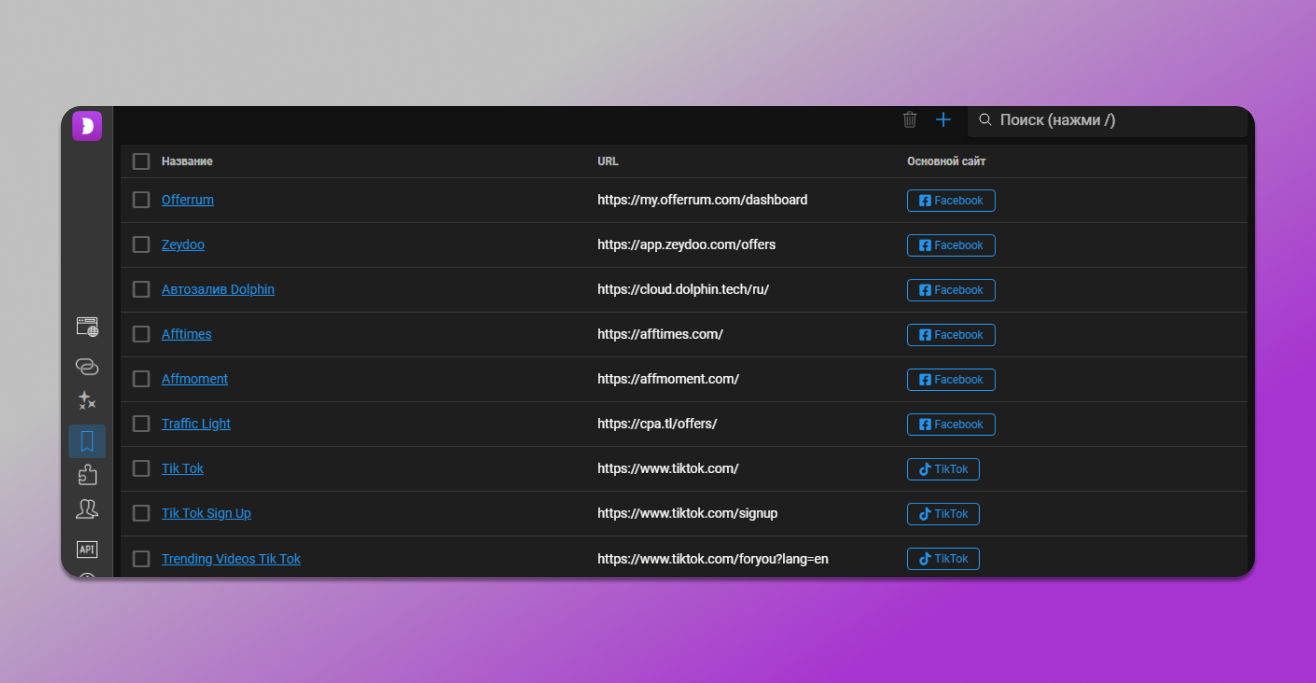The image size is (1316, 683).
Task: Open the proxies chain-link sidebar icon
Action: (x=87, y=366)
